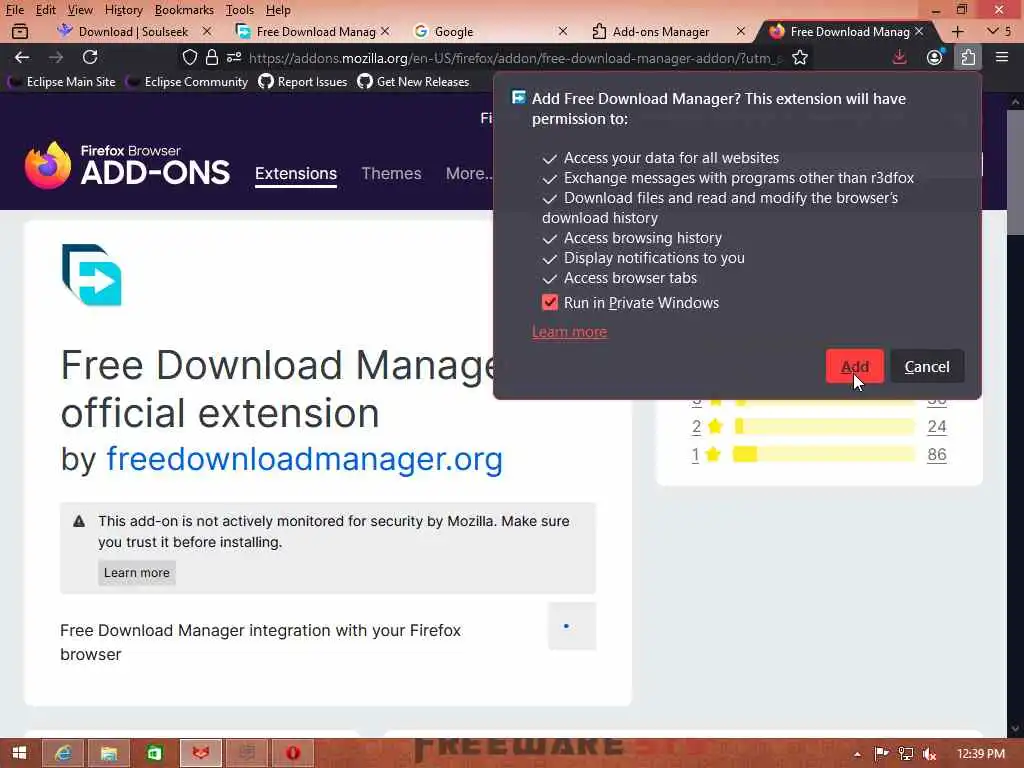
Task: Open Internet Explorer from the taskbar
Action: (x=63, y=753)
